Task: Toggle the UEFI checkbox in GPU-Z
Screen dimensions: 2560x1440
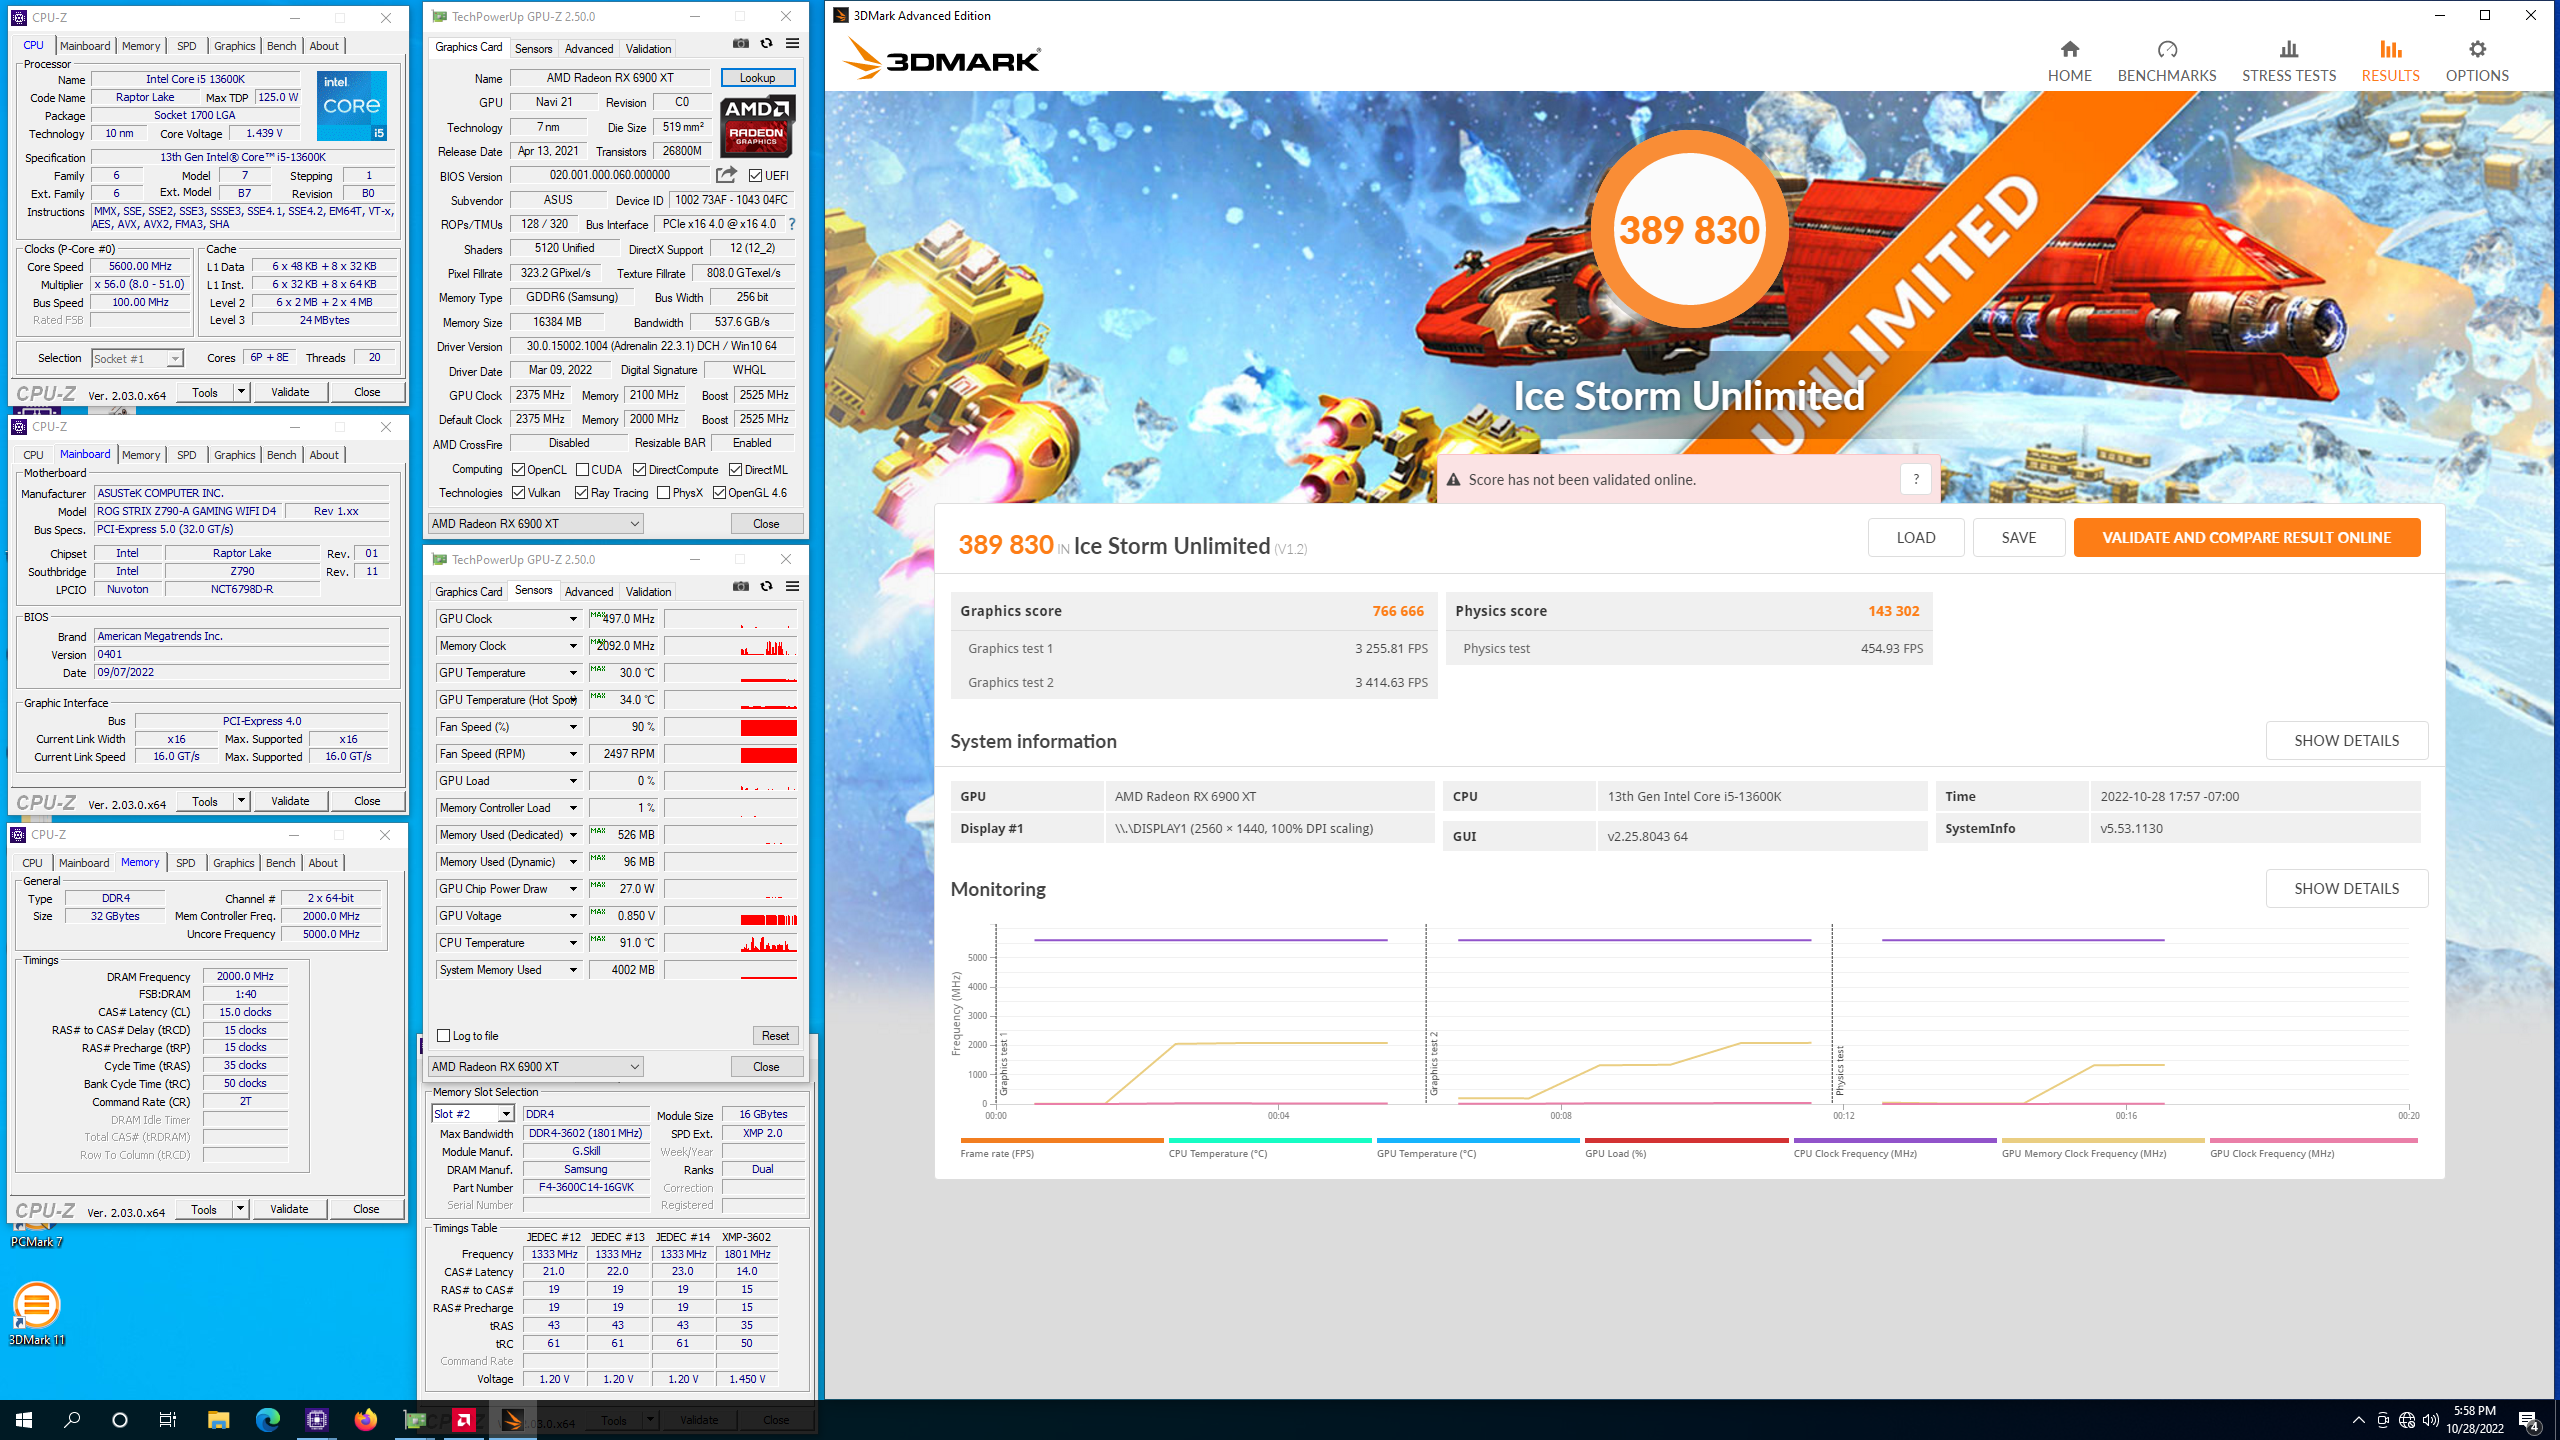Action: tap(755, 175)
